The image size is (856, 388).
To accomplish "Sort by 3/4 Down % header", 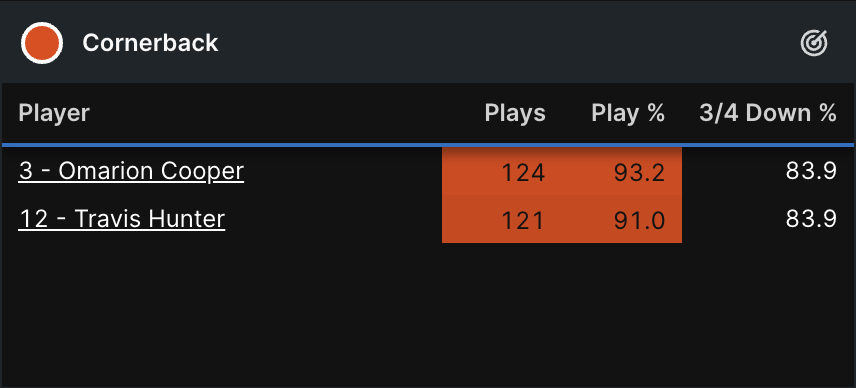I will tap(768, 114).
